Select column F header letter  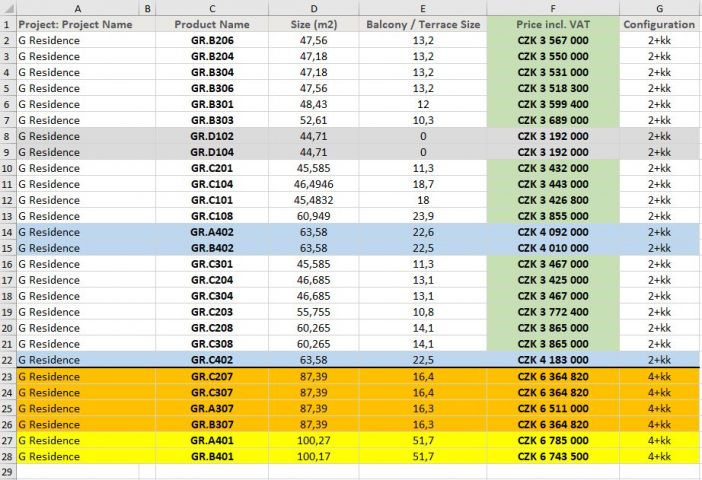click(x=552, y=8)
